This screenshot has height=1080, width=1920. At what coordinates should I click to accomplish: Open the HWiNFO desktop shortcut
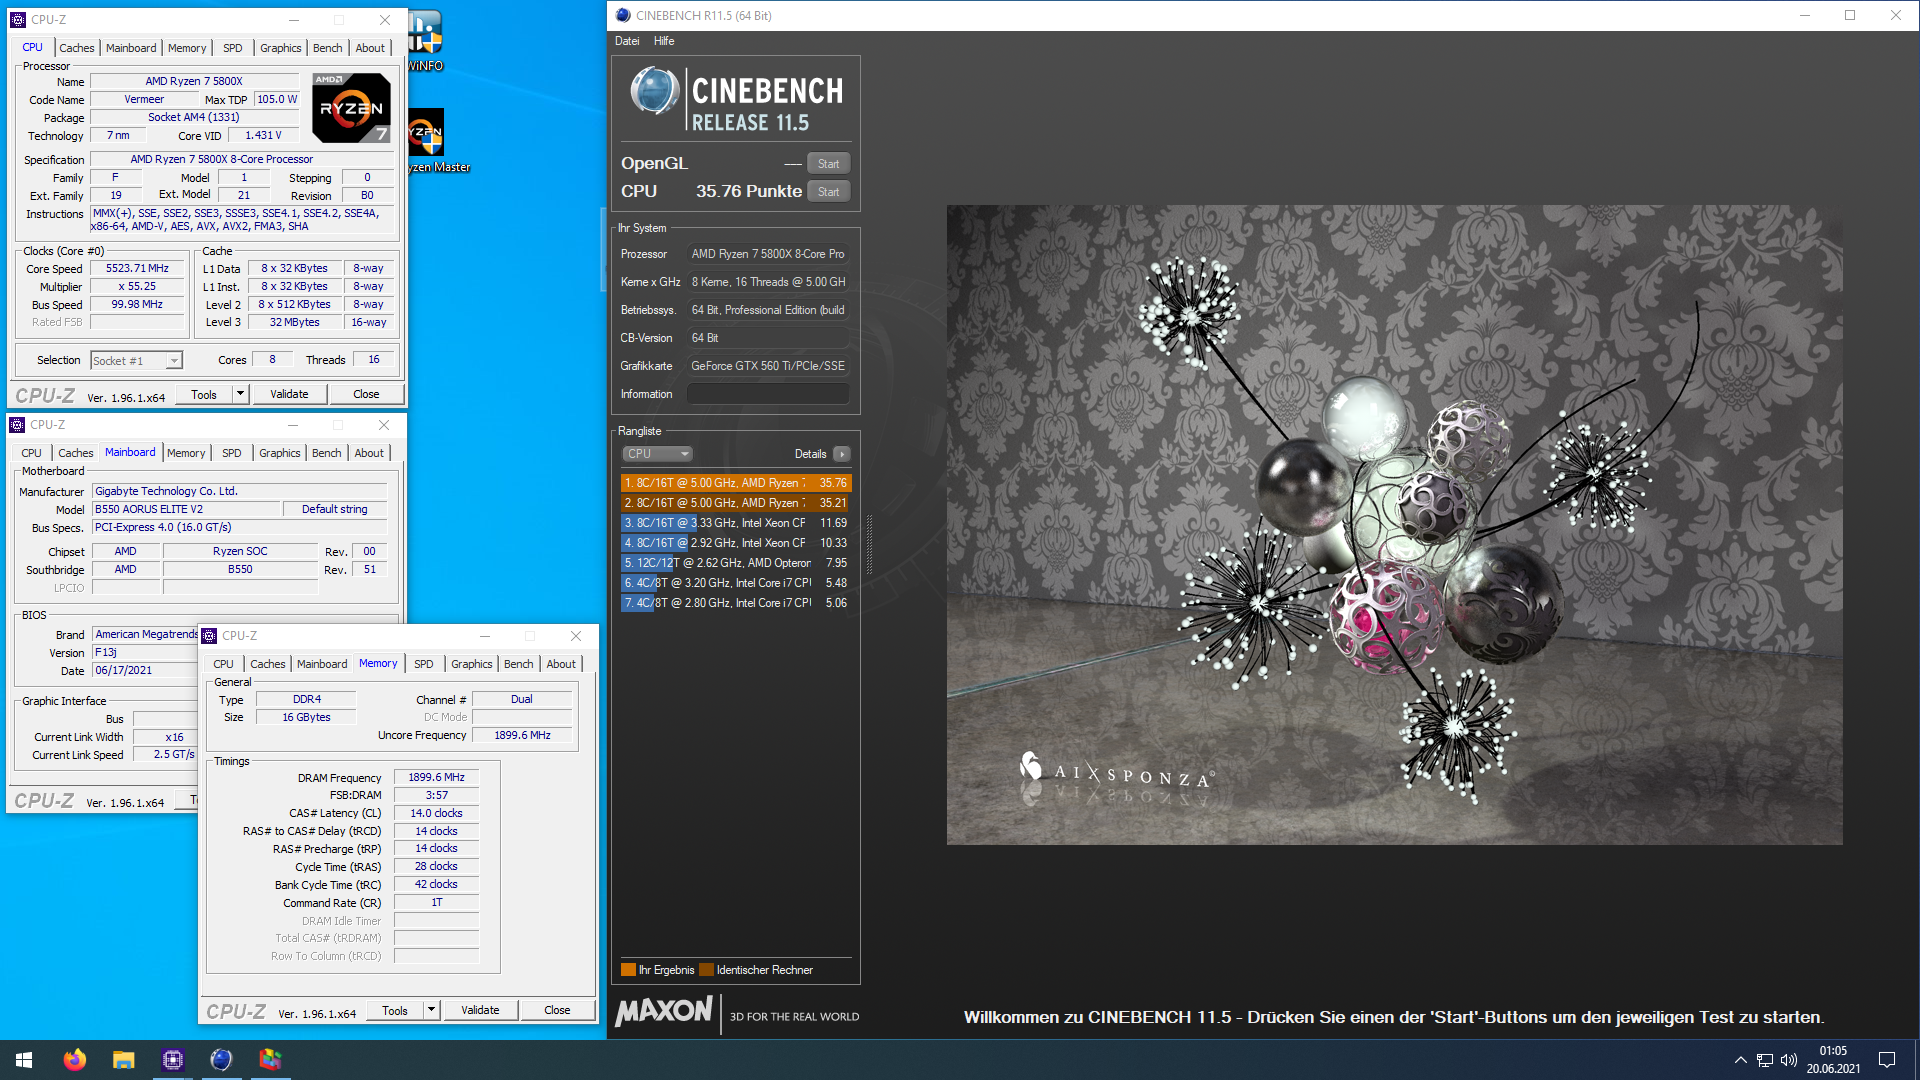pos(425,42)
